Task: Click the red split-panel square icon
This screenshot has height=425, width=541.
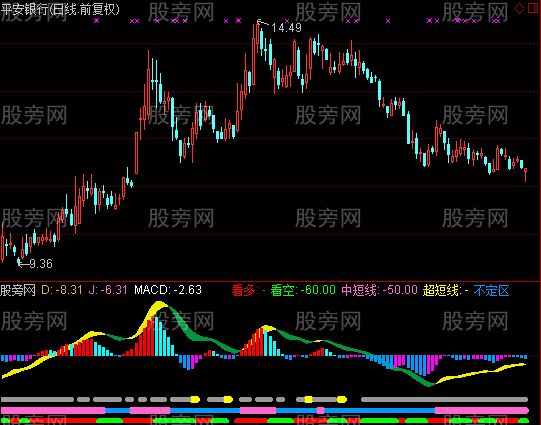Action: tap(534, 8)
